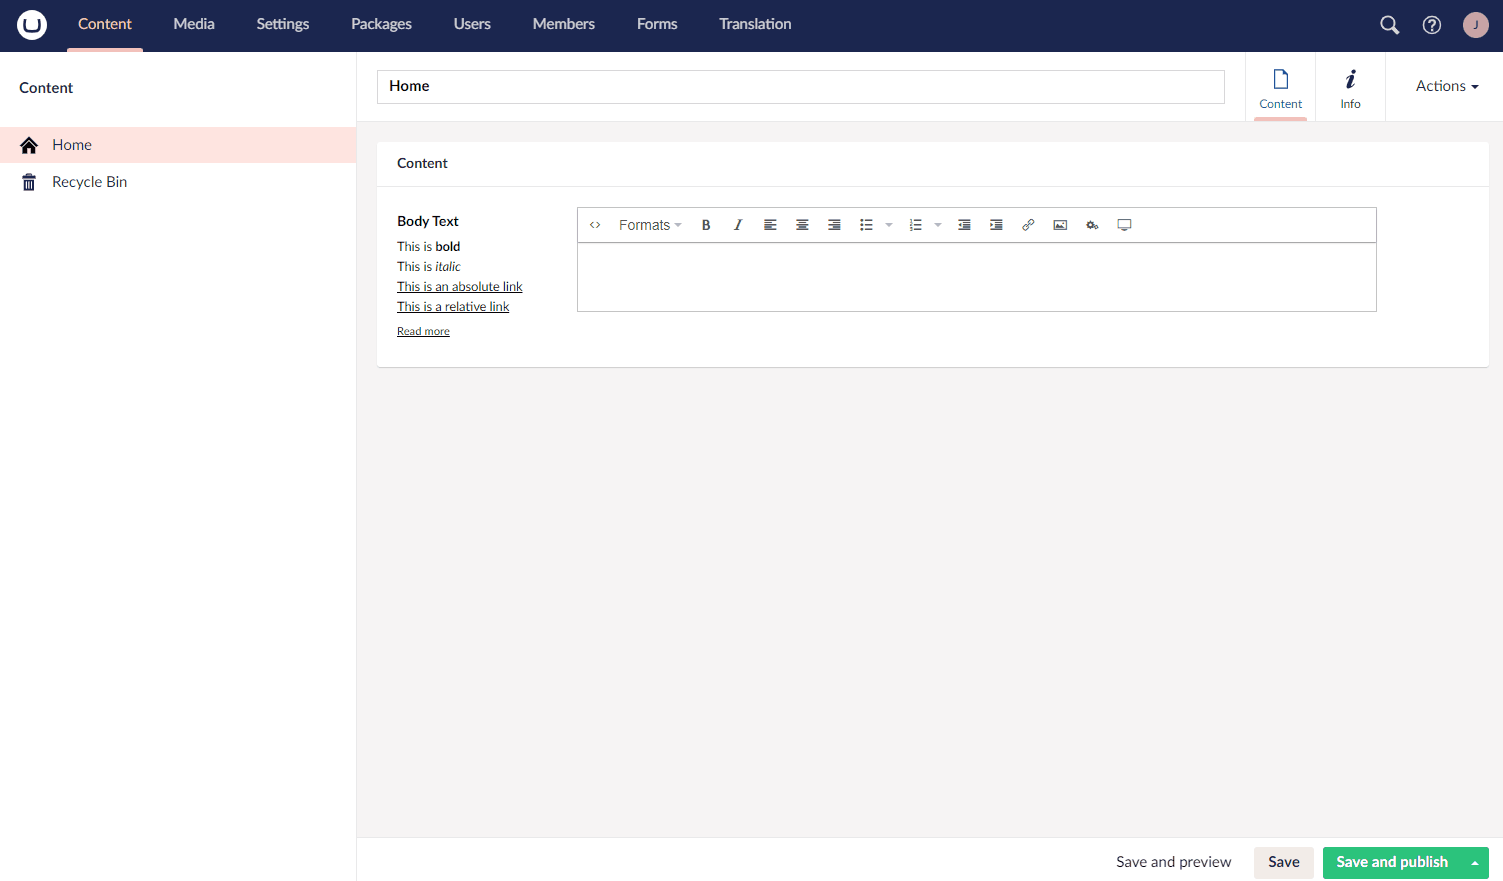This screenshot has width=1503, height=881.
Task: Open the help question mark icon
Action: point(1432,25)
